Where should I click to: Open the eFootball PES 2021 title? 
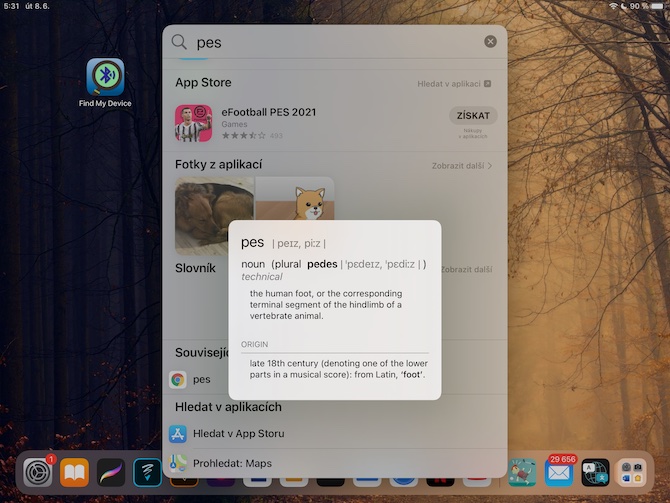[x=268, y=112]
